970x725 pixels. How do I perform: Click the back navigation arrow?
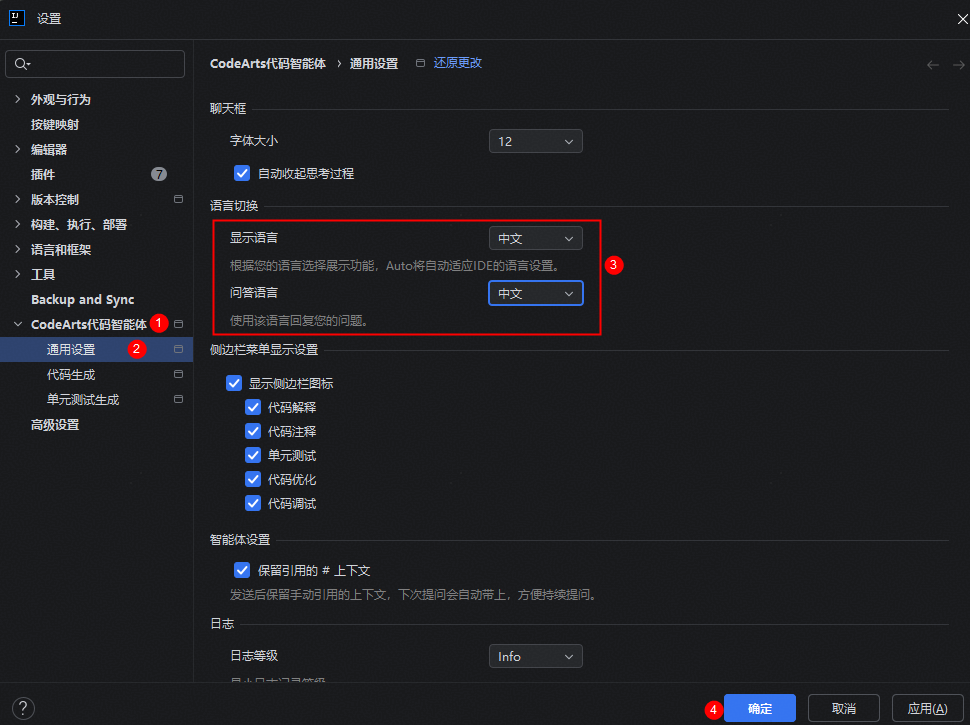pos(932,65)
